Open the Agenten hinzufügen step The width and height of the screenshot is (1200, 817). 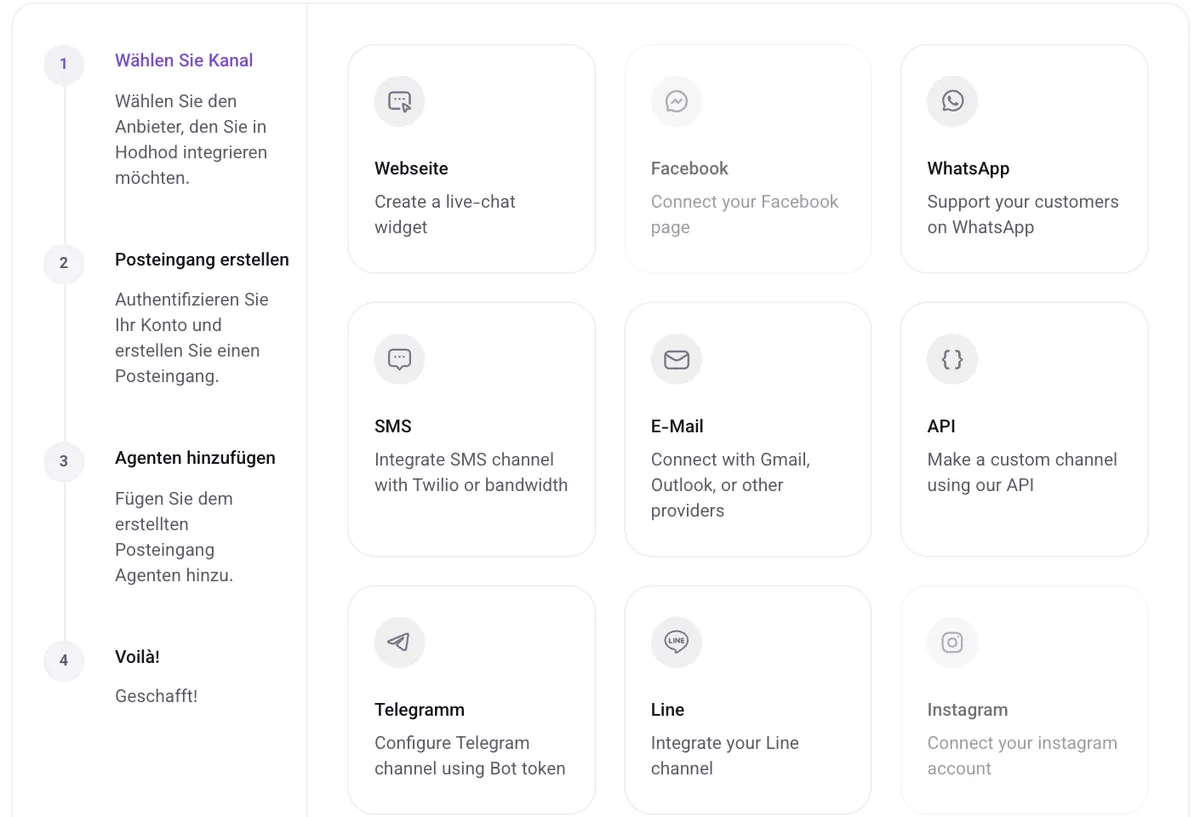195,458
